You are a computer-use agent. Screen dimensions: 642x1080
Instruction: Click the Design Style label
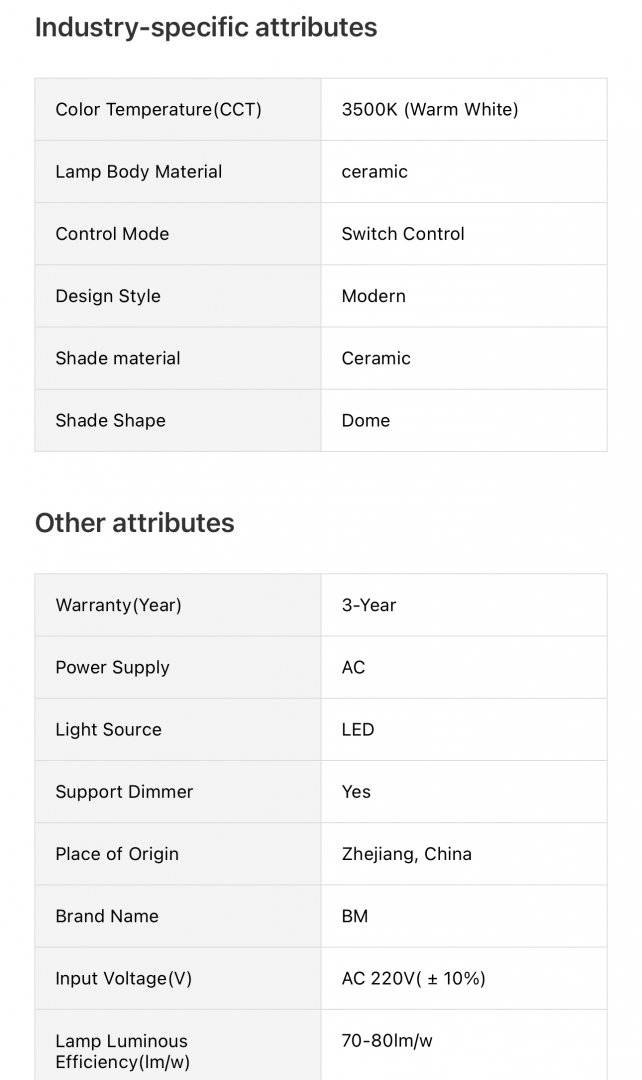click(108, 296)
